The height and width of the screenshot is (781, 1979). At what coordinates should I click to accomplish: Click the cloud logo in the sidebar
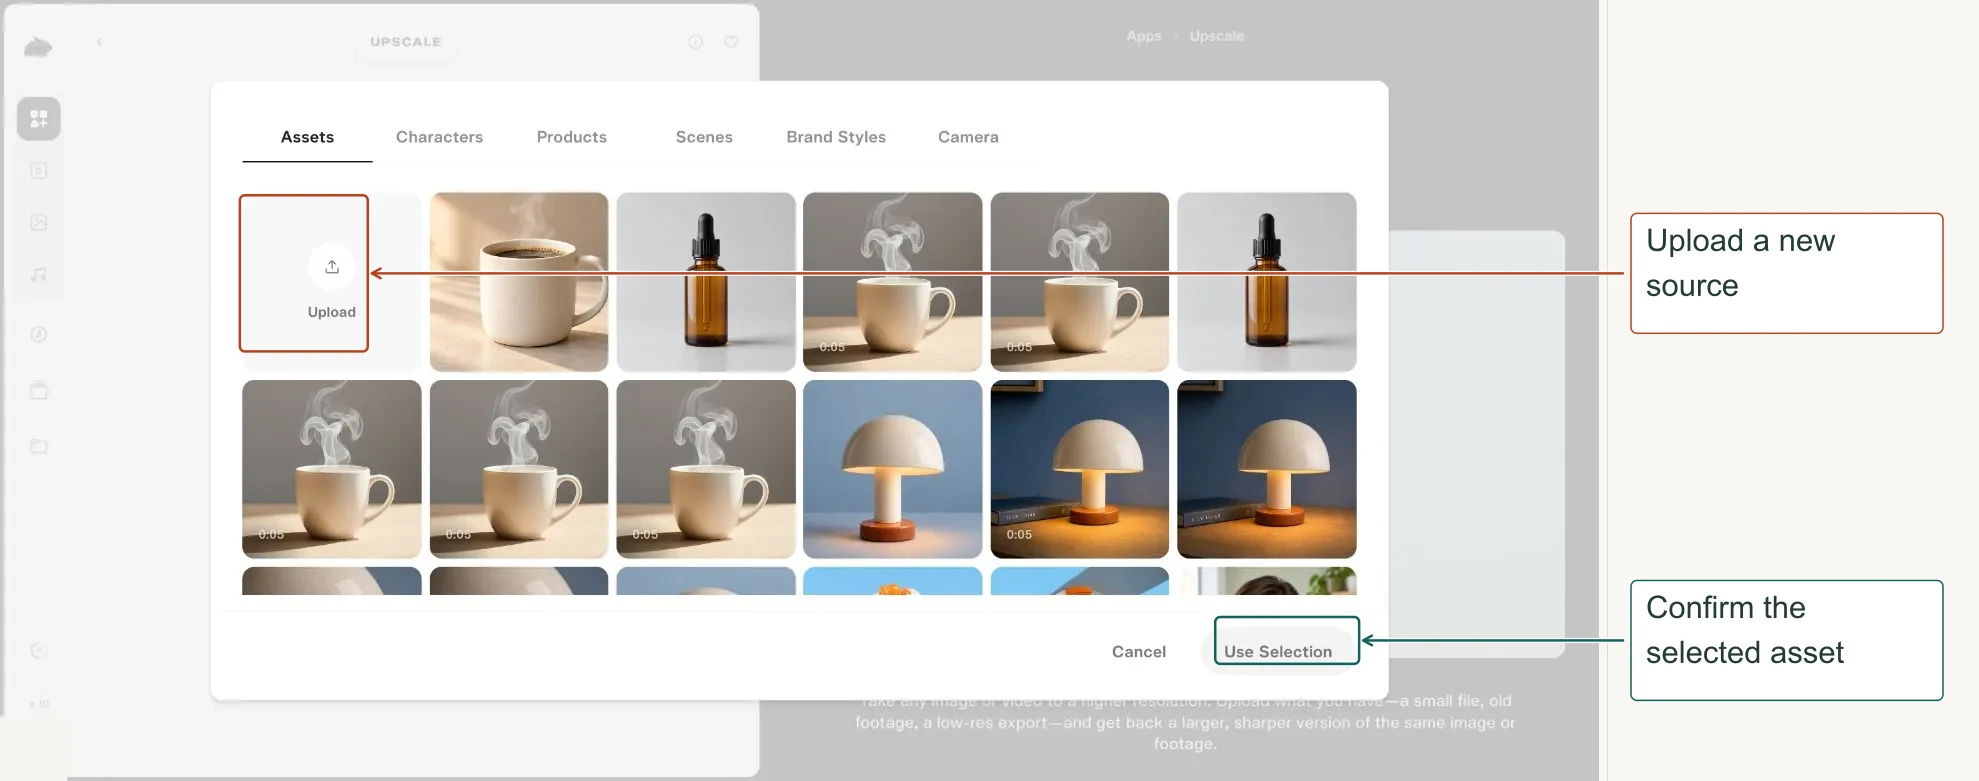click(38, 47)
